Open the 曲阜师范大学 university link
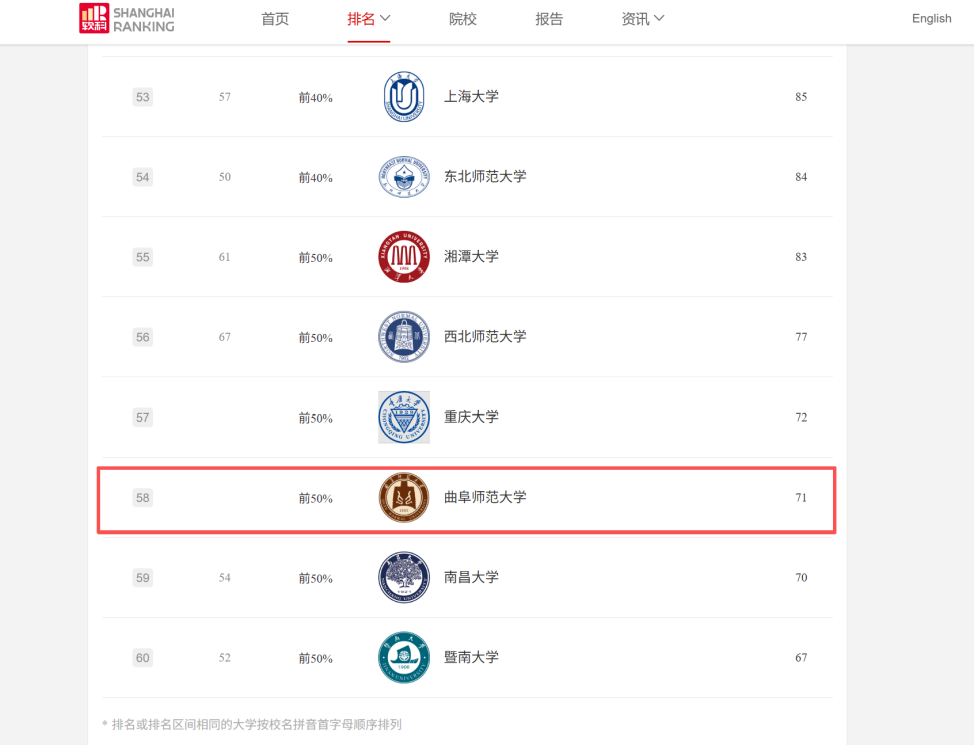Screen dimensions: 974x745 pos(485,497)
